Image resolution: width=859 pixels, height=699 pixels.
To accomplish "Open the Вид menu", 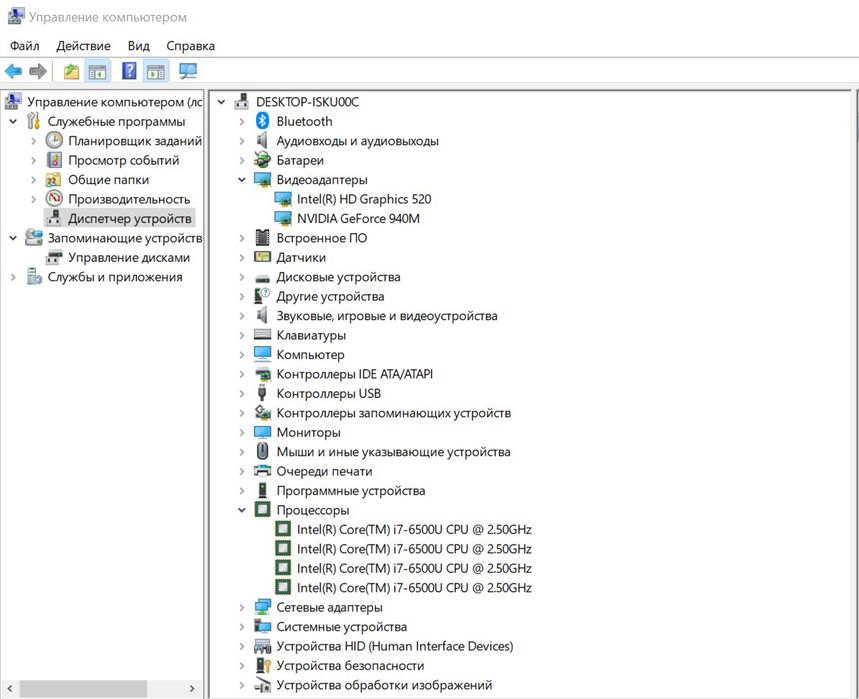I will [x=139, y=46].
